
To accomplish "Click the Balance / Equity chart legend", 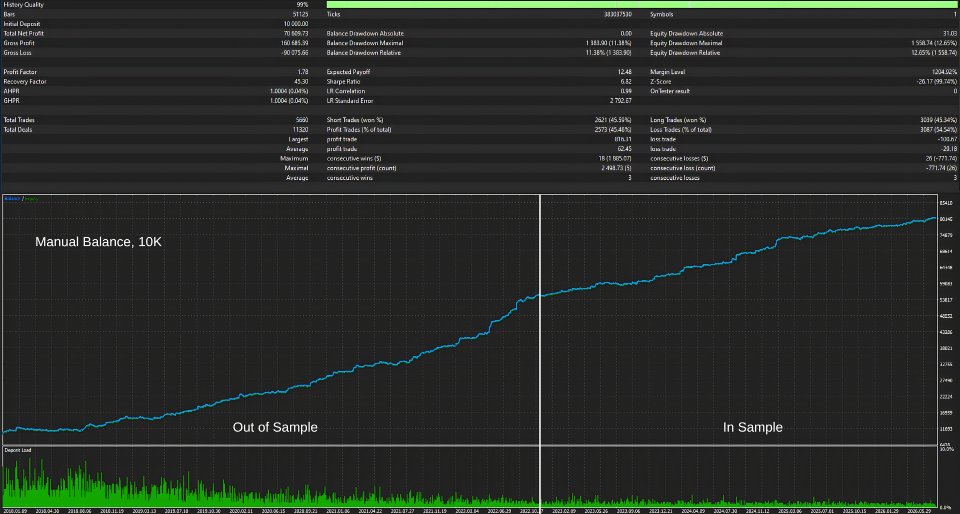I will pos(21,198).
